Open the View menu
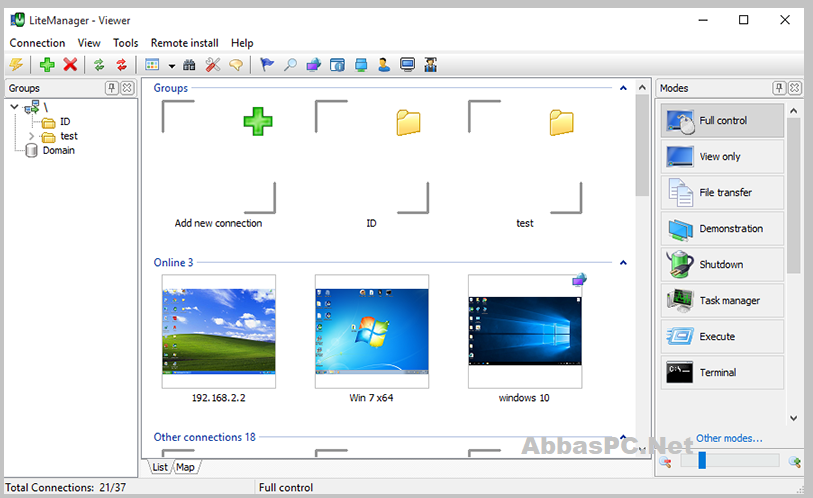Viewport: 813px width, 498px height. [x=89, y=43]
